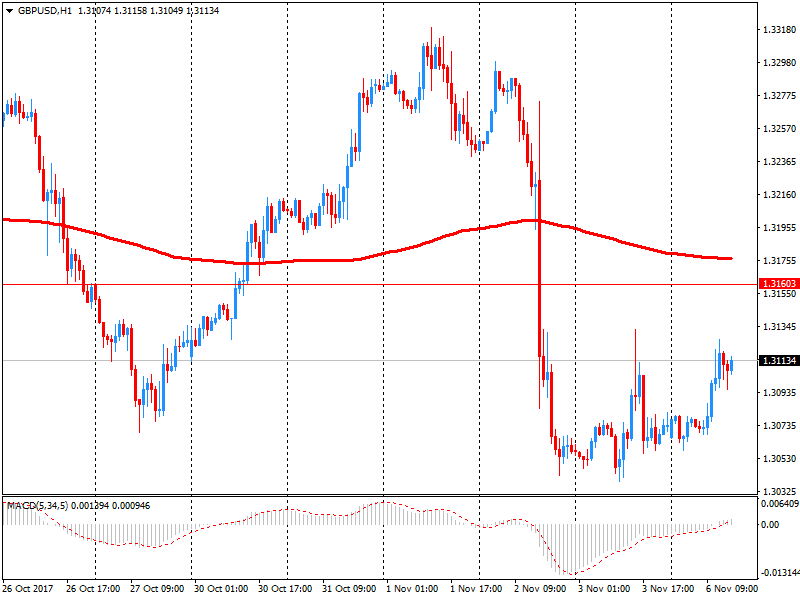Click the GBPUSD,H1 symbol label
Image resolution: width=800 pixels, height=600 pixels.
pos(45,11)
